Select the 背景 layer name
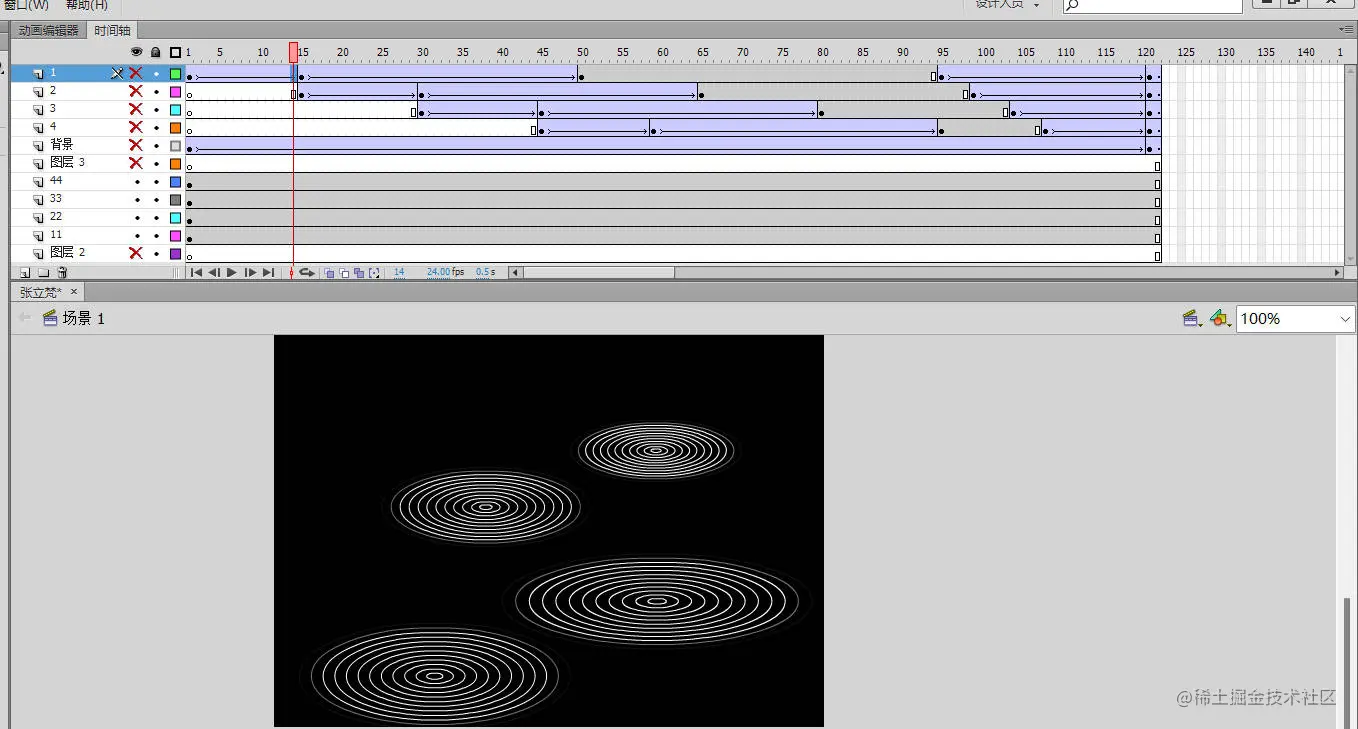1358x729 pixels. tap(61, 145)
